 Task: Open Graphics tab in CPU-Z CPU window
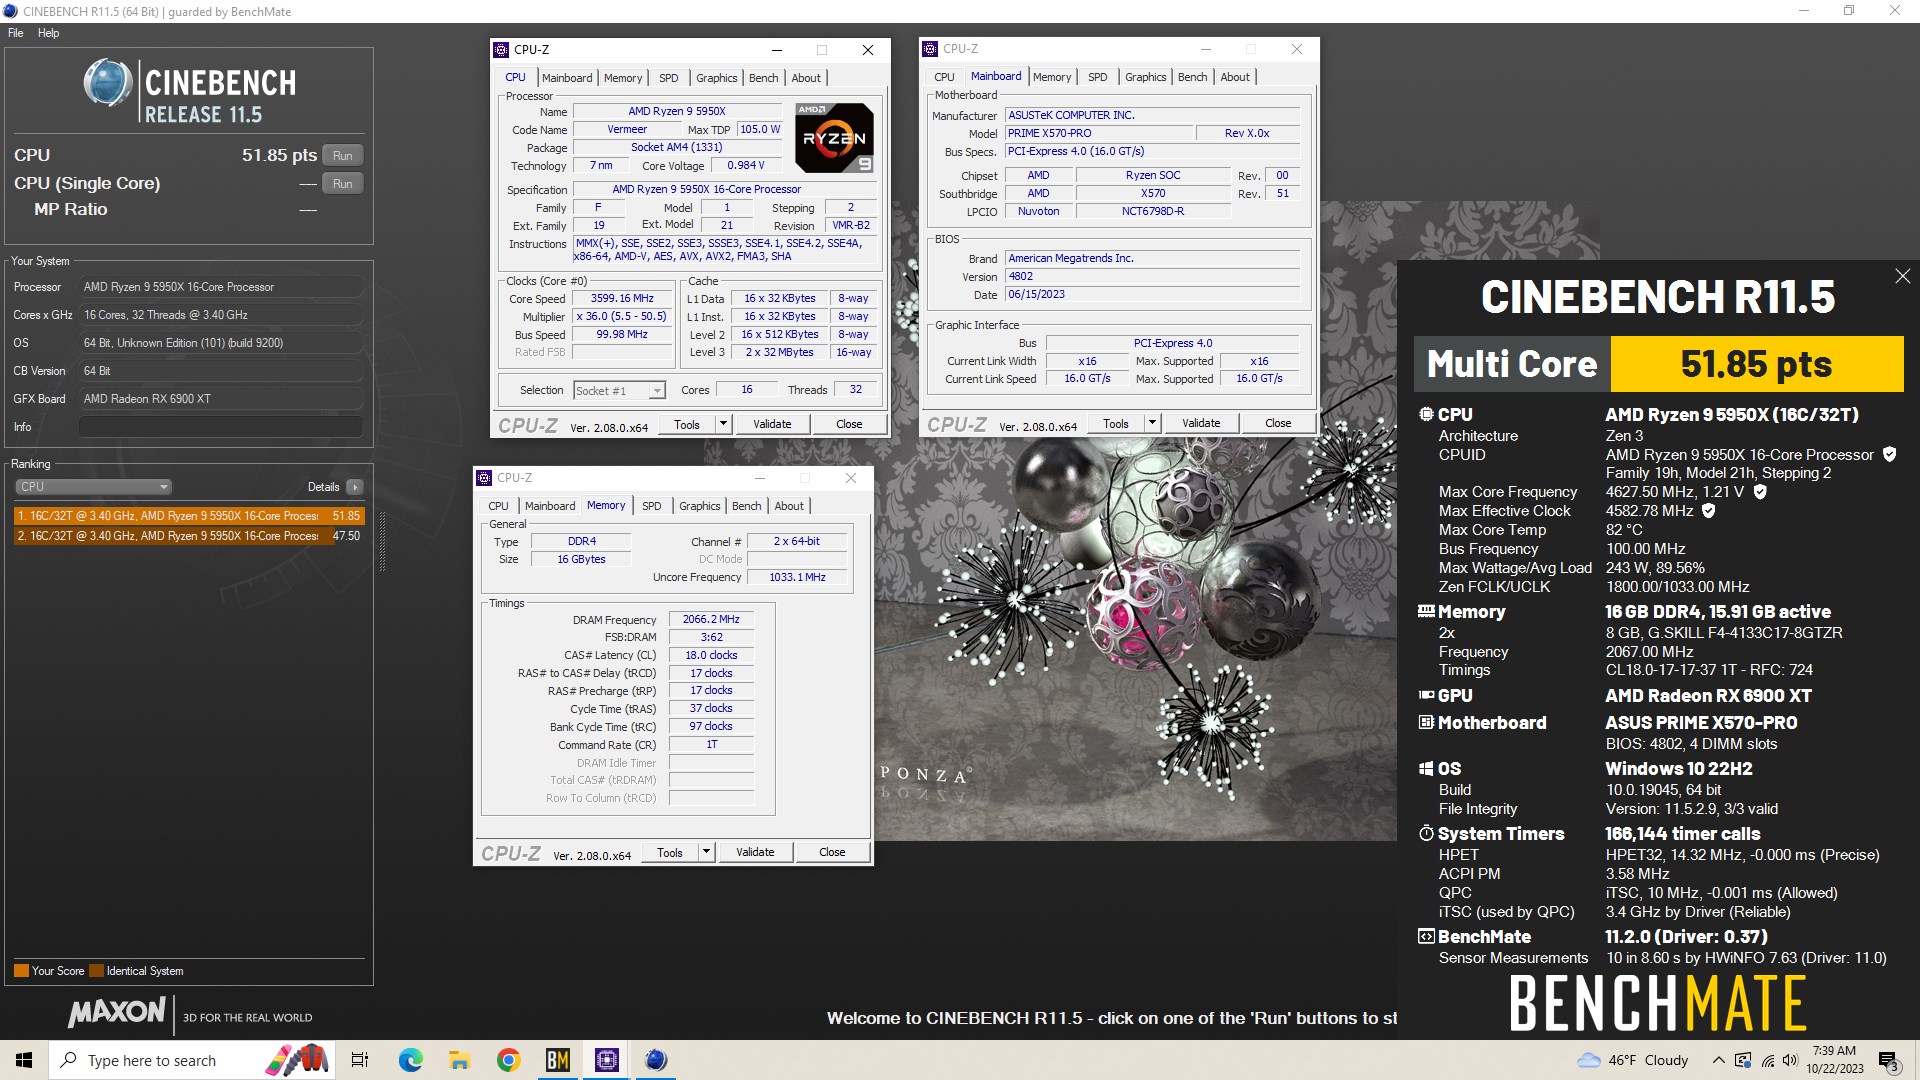716,78
